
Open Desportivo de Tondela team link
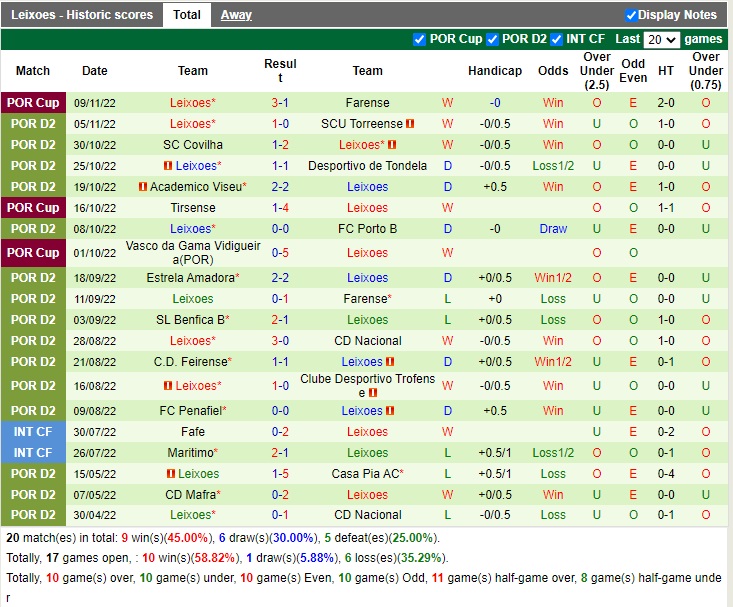367,166
